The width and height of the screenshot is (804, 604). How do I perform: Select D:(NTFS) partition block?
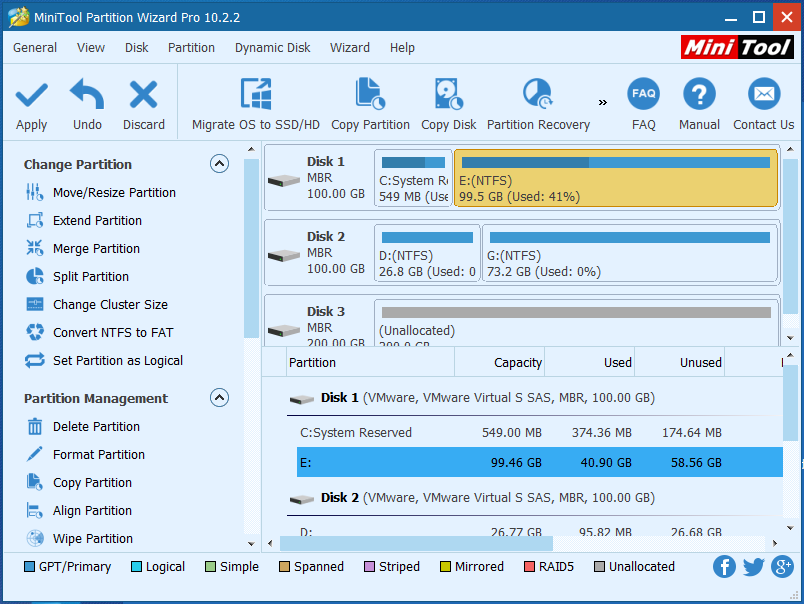point(427,253)
